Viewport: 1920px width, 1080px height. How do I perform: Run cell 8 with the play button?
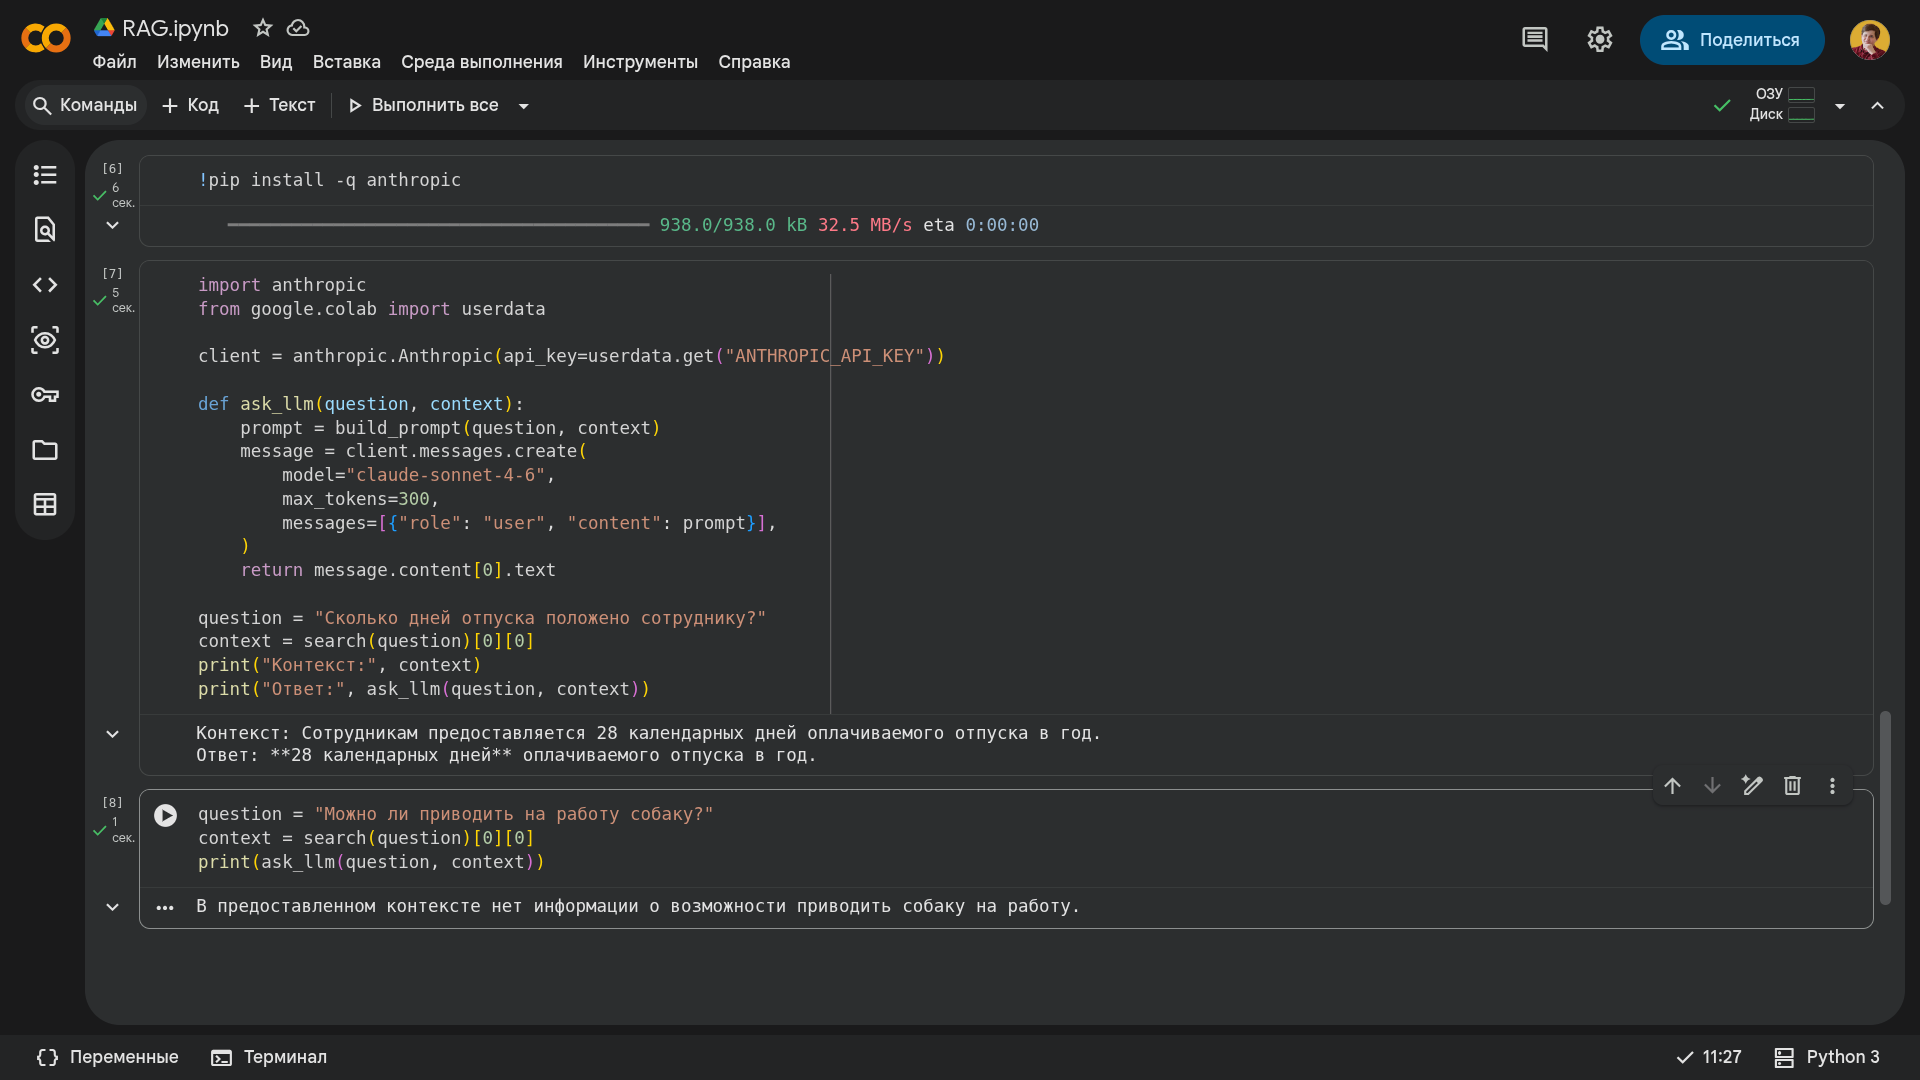point(166,815)
